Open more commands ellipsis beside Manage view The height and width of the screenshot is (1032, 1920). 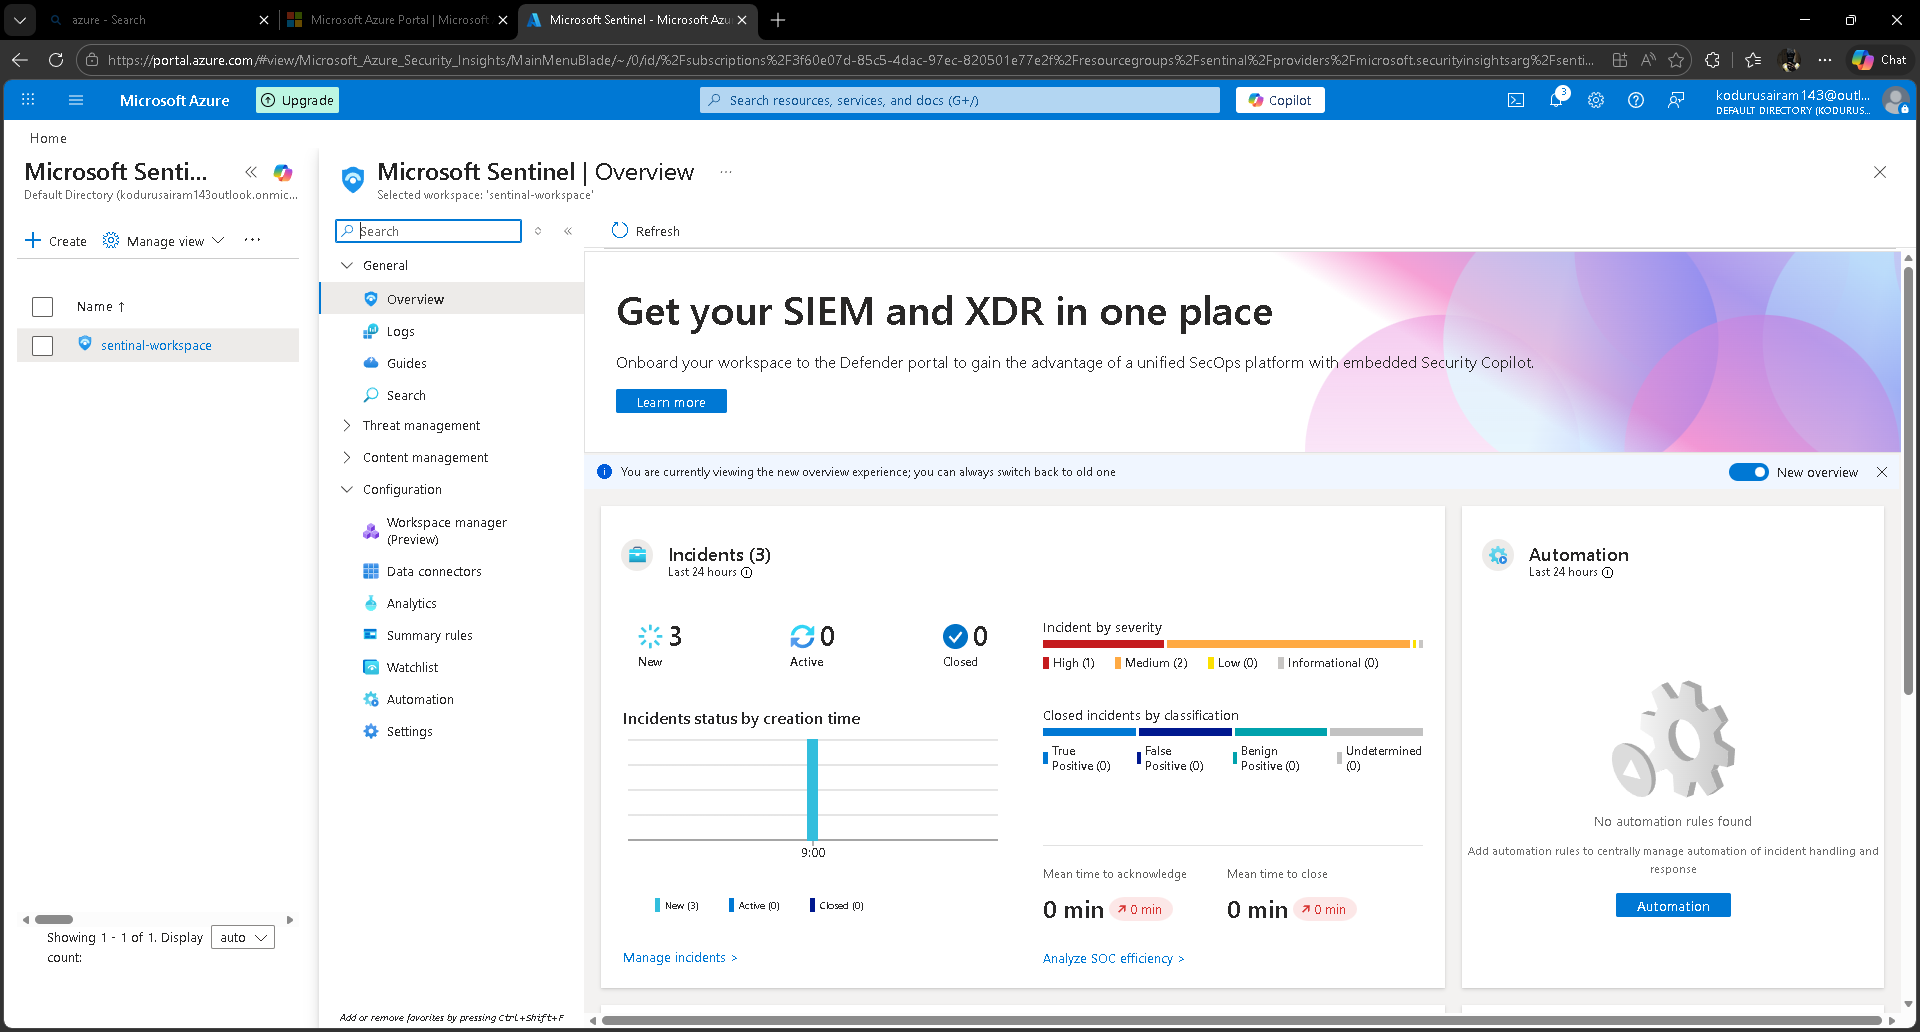[x=252, y=240]
